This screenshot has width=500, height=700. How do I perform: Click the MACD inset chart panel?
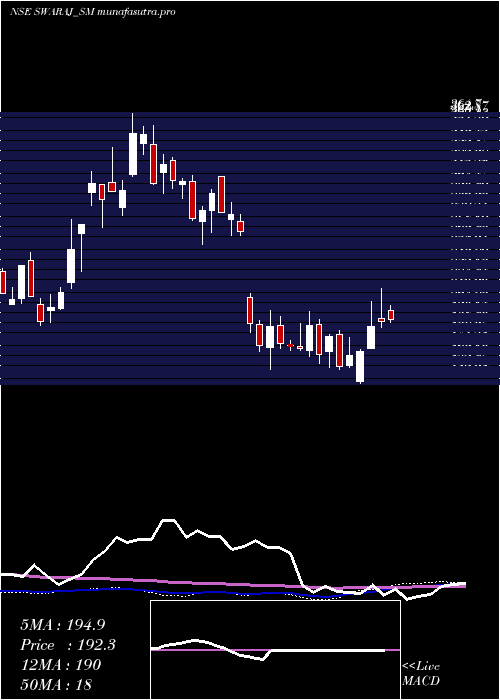click(275, 650)
